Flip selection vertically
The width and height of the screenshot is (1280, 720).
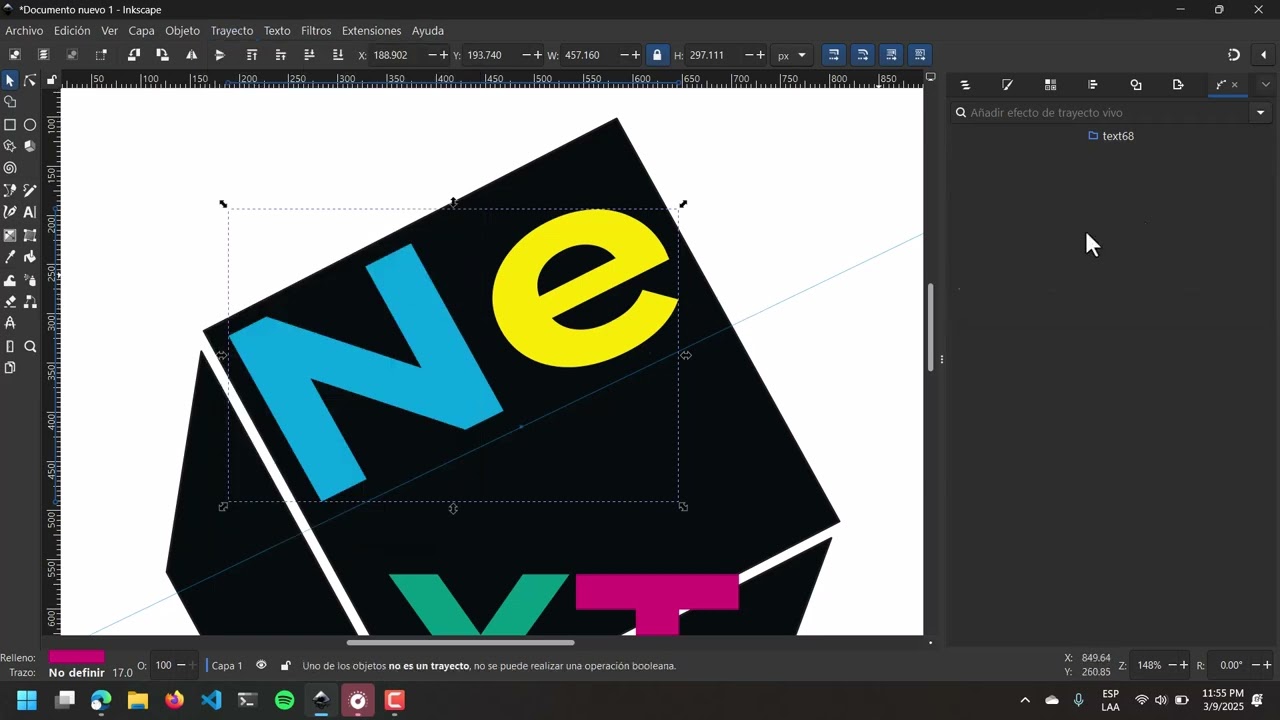click(220, 55)
